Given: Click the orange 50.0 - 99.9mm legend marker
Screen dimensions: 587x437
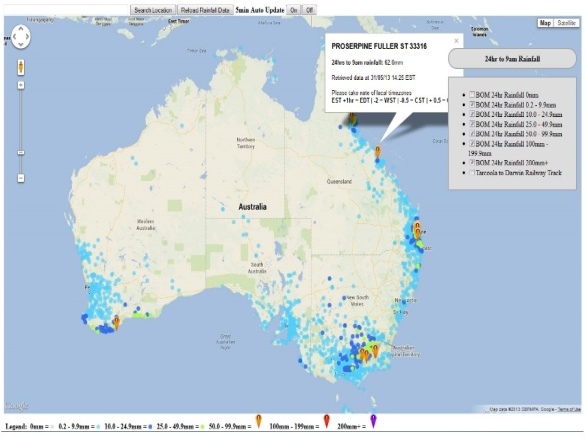Looking at the screenshot, I should pyautogui.click(x=258, y=422).
